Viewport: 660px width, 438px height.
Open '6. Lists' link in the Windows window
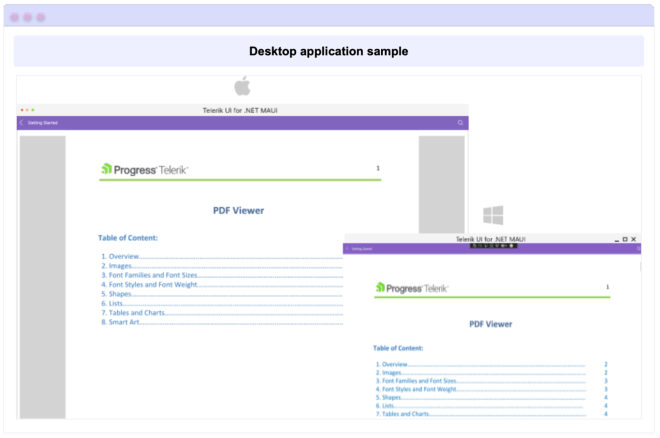(x=385, y=406)
